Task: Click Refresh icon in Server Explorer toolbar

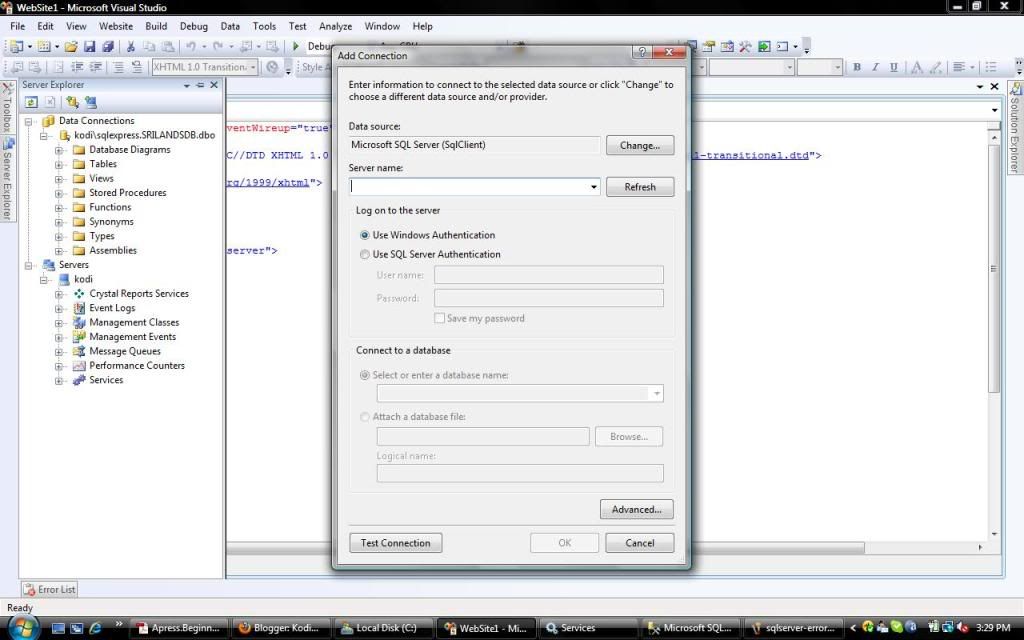Action: point(31,103)
